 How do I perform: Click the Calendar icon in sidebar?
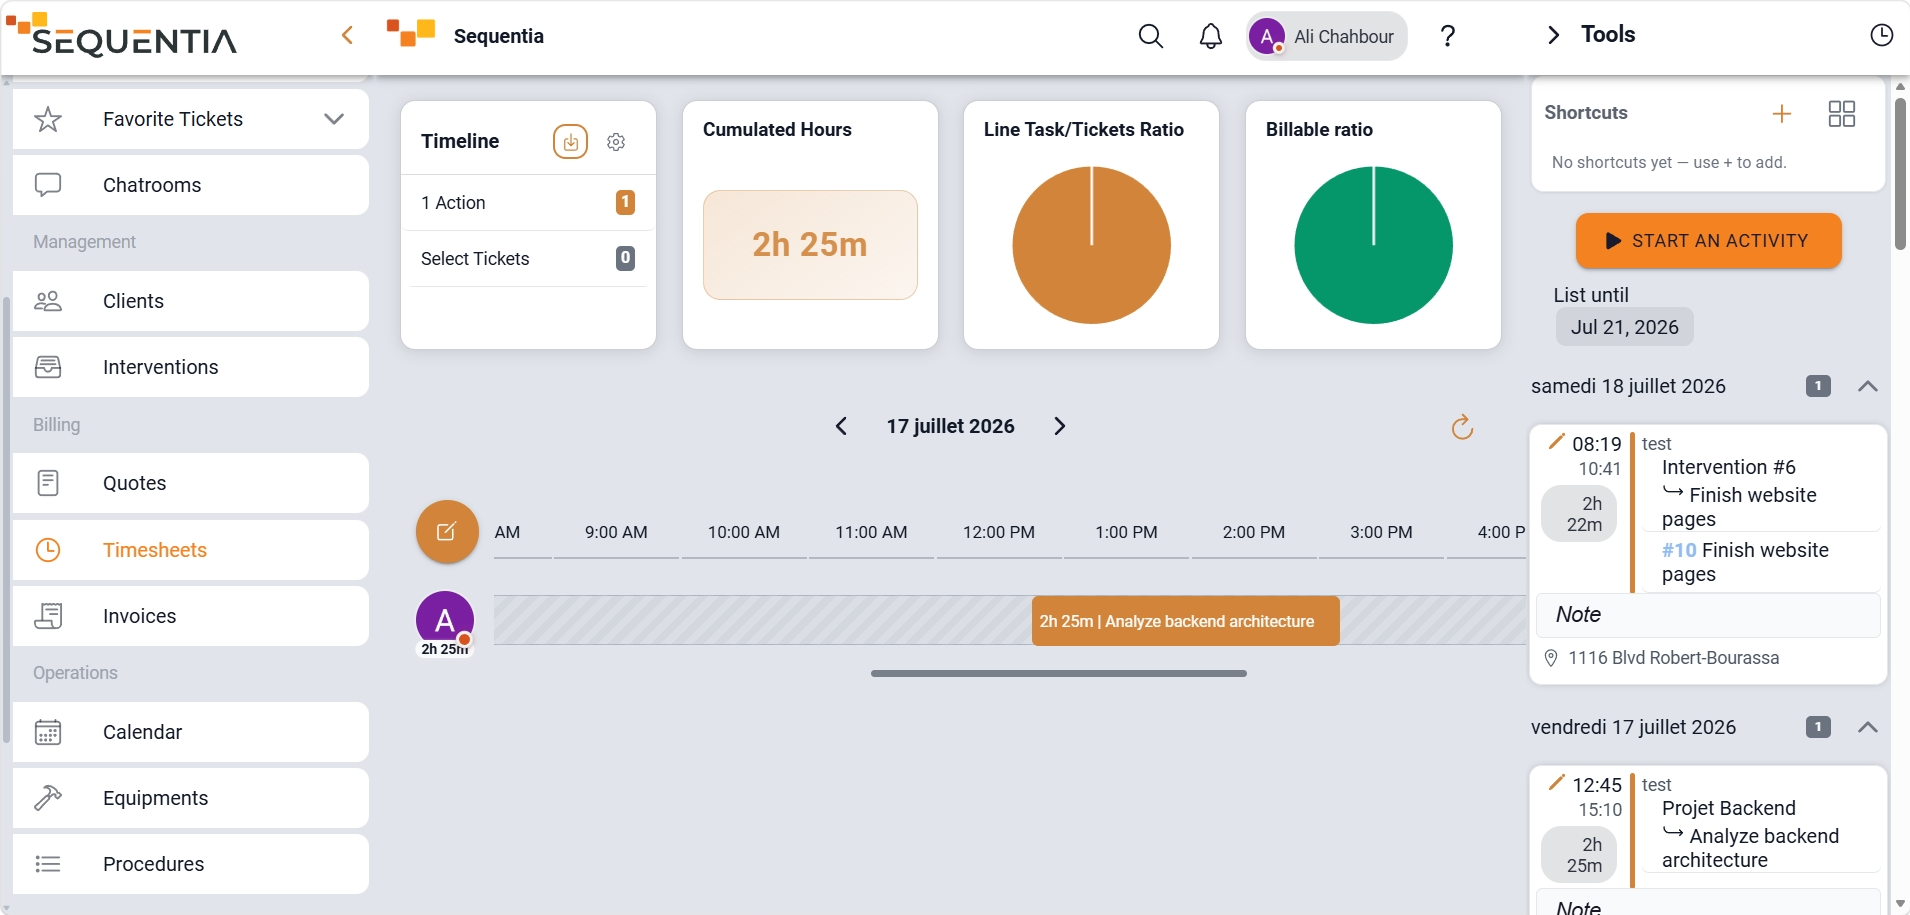click(x=48, y=732)
